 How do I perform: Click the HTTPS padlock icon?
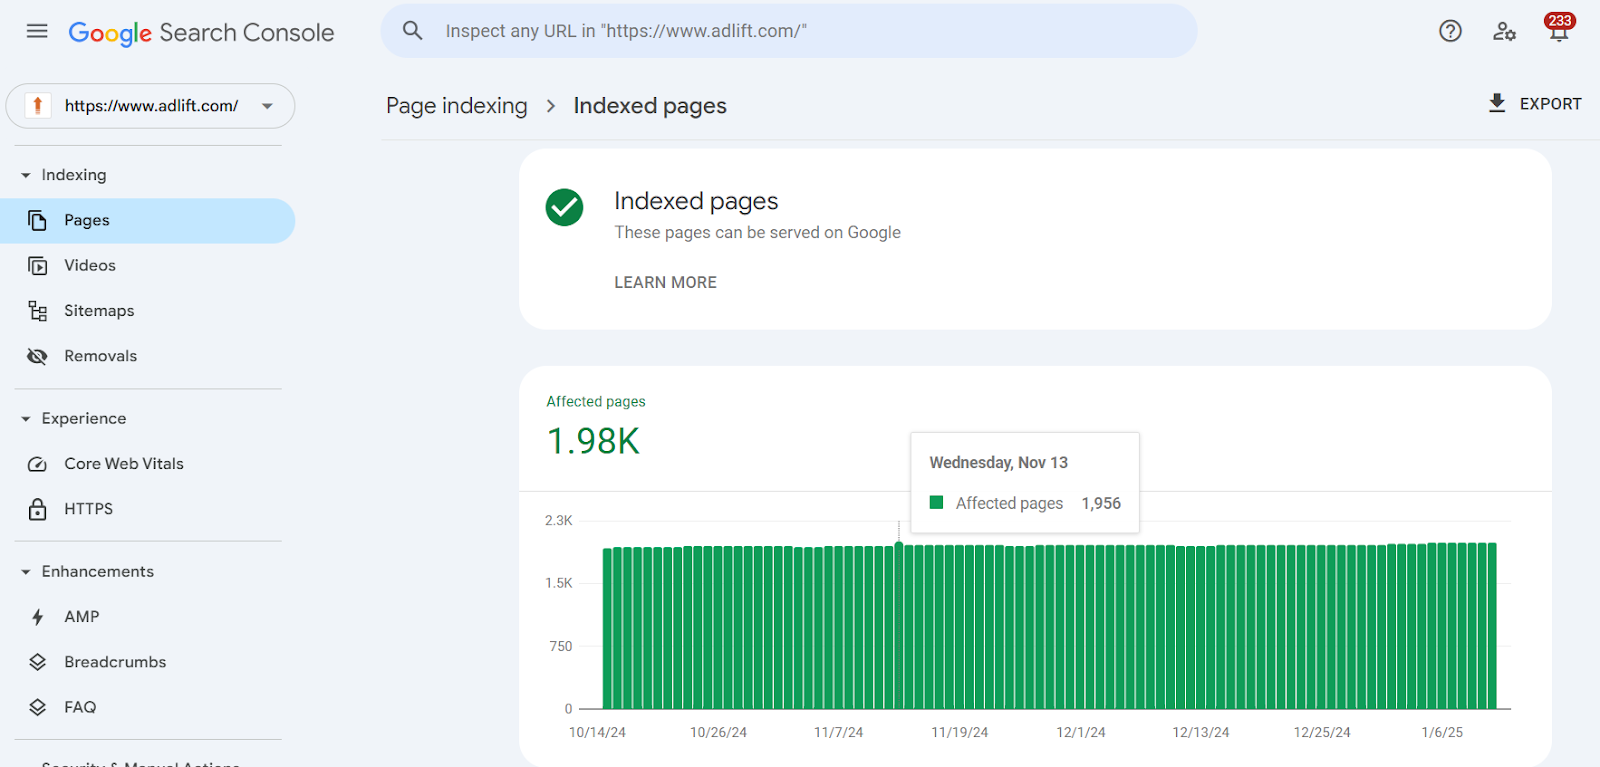(x=38, y=509)
